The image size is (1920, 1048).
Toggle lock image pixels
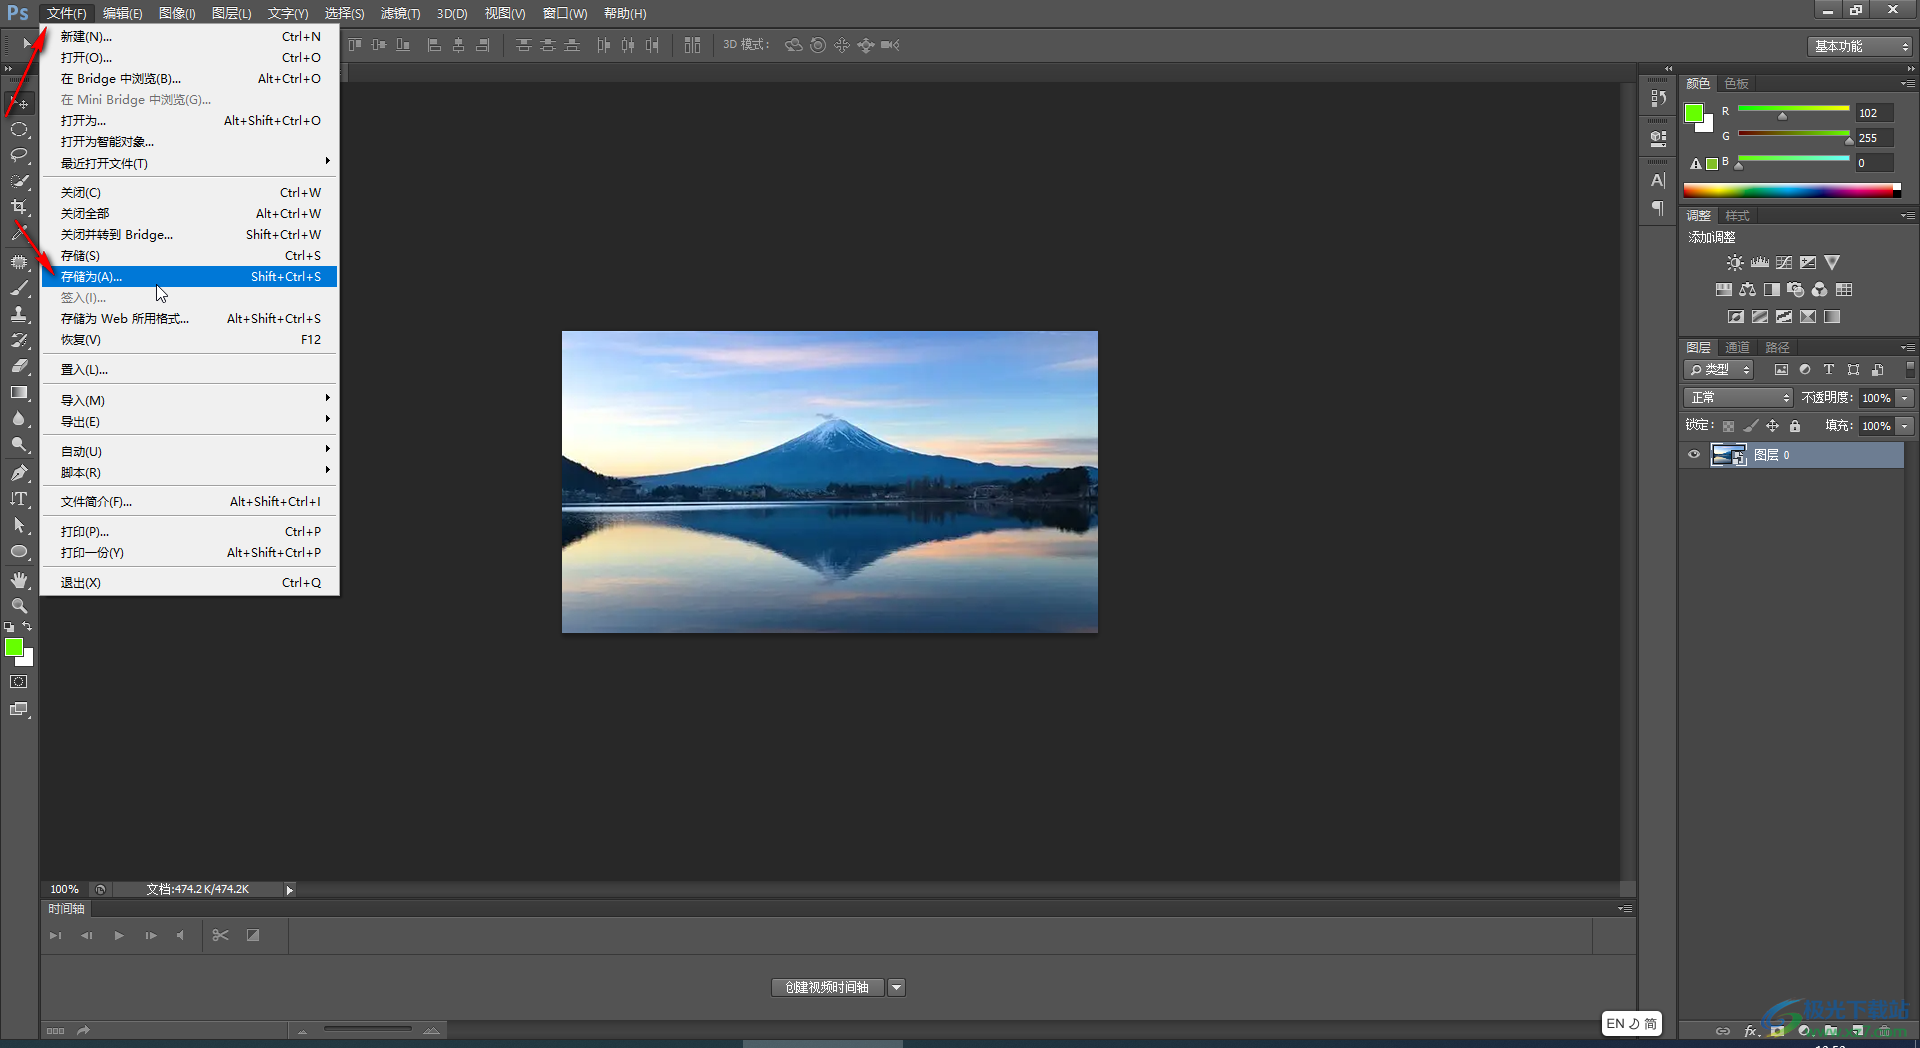(x=1750, y=426)
